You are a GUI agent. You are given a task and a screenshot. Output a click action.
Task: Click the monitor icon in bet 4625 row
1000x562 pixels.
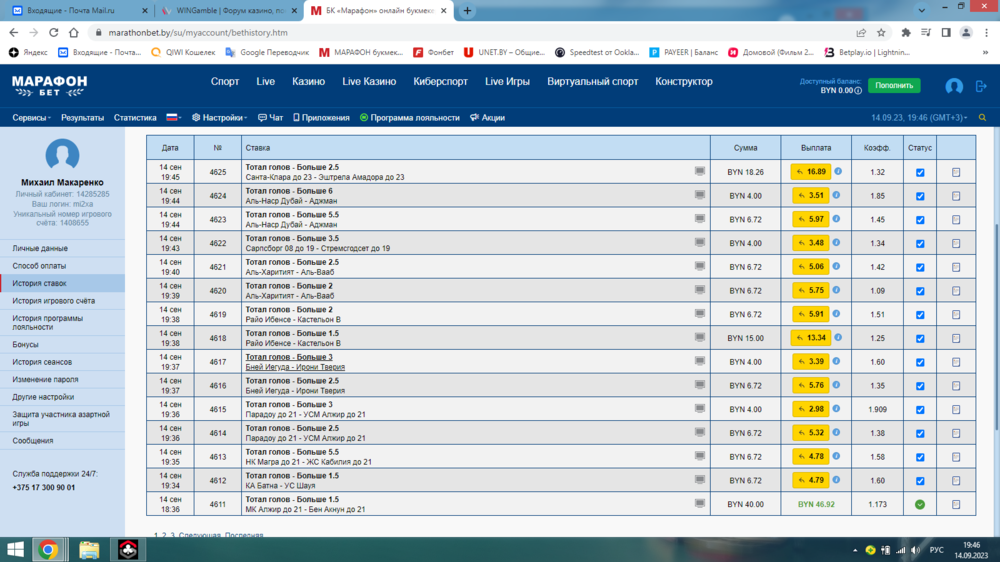pos(700,172)
